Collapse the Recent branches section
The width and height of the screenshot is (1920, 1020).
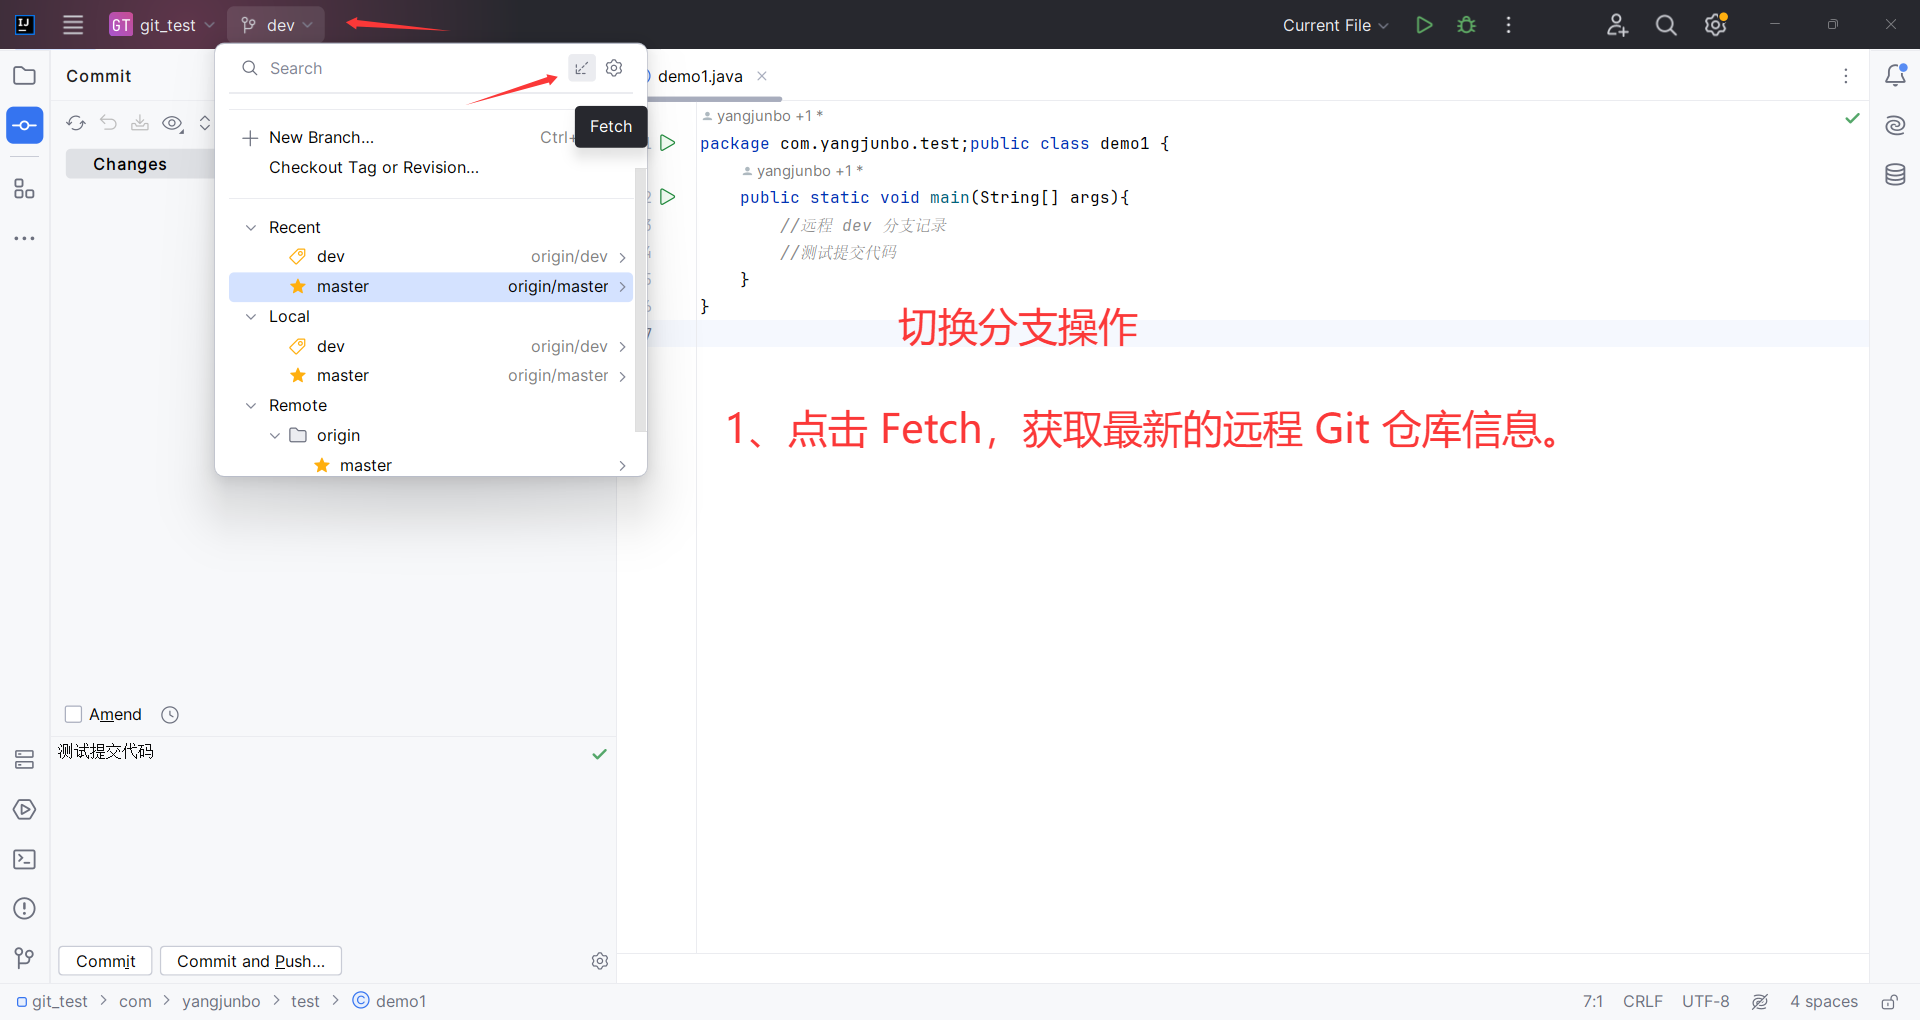251,227
